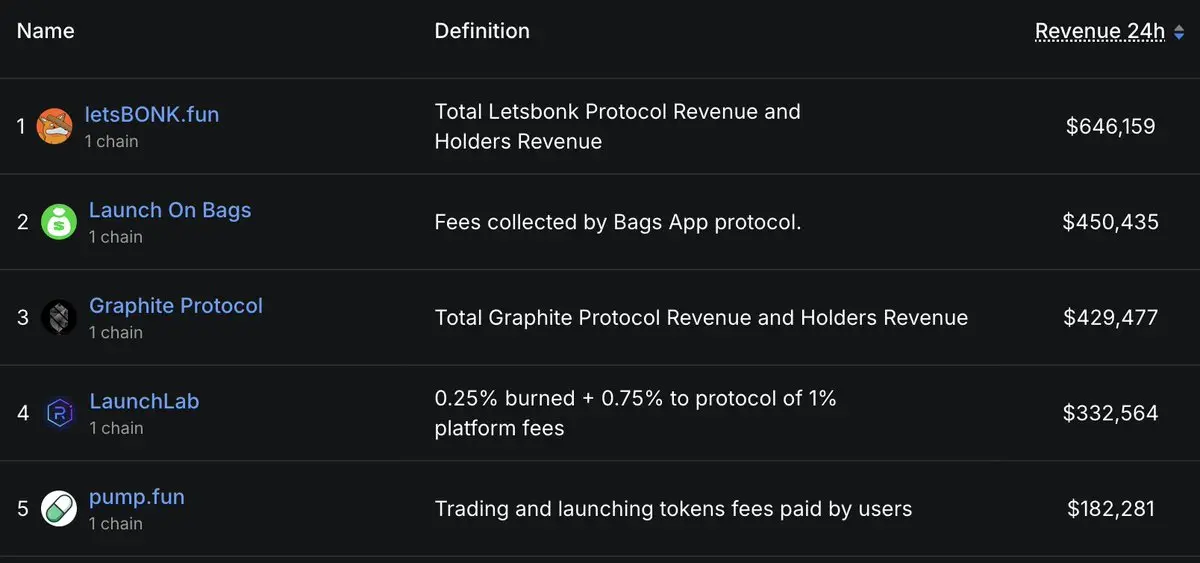
Task: Click the Definition column header
Action: pos(482,31)
